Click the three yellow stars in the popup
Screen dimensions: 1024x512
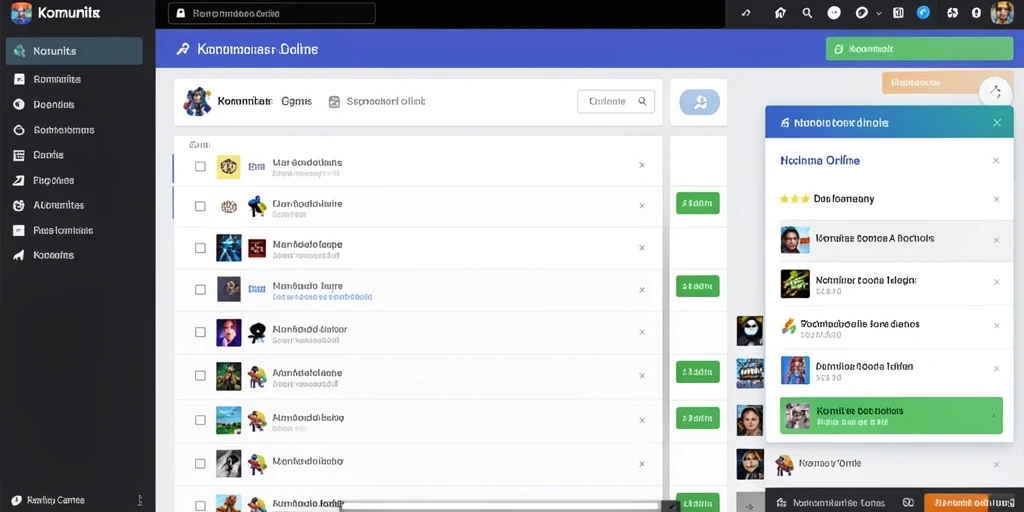click(x=795, y=199)
